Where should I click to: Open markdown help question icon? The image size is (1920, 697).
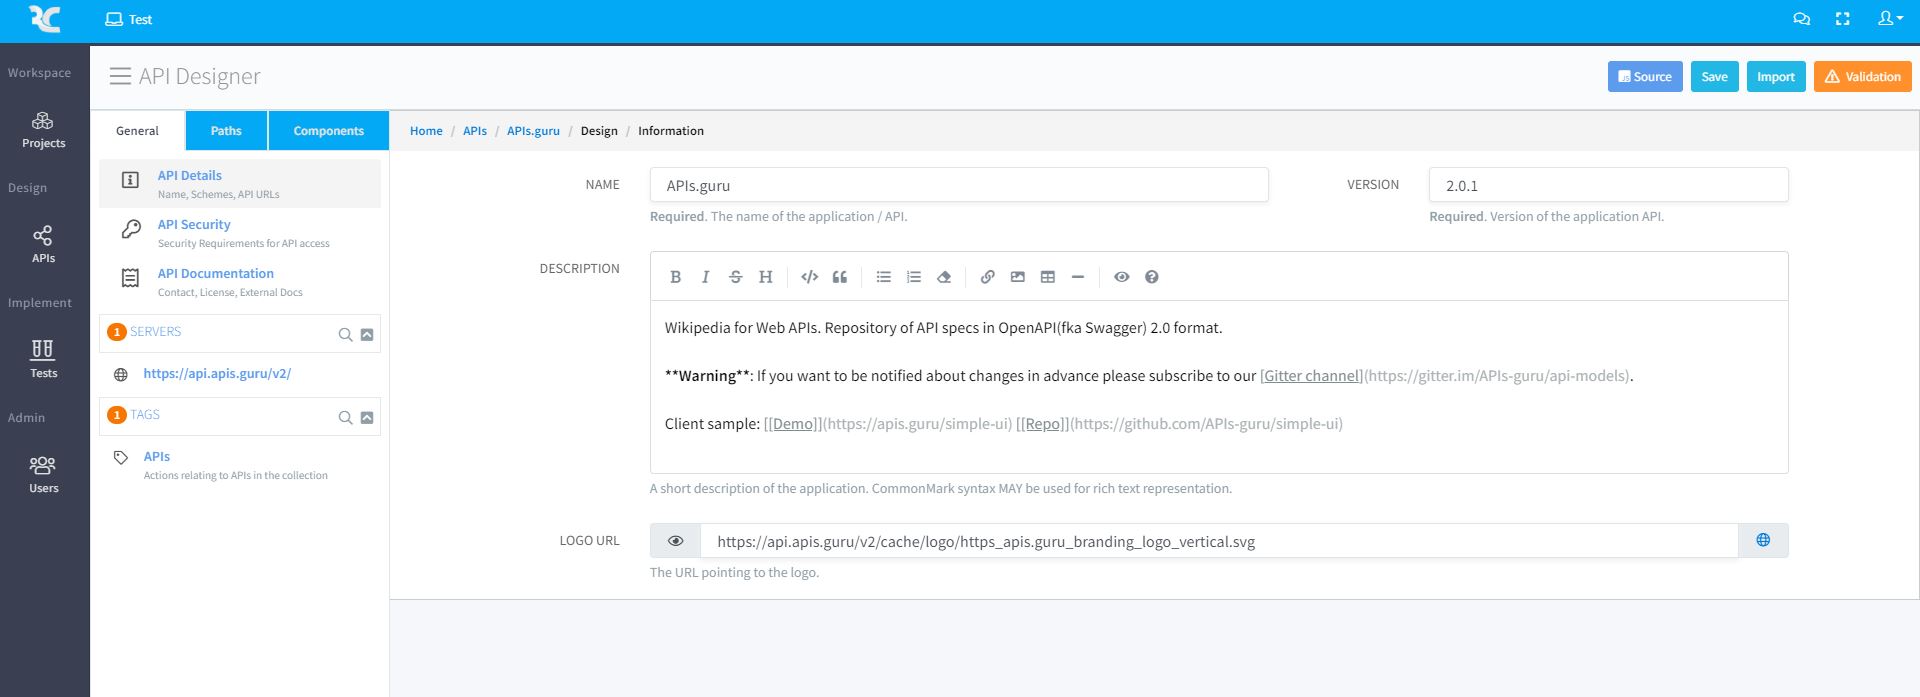point(1152,277)
